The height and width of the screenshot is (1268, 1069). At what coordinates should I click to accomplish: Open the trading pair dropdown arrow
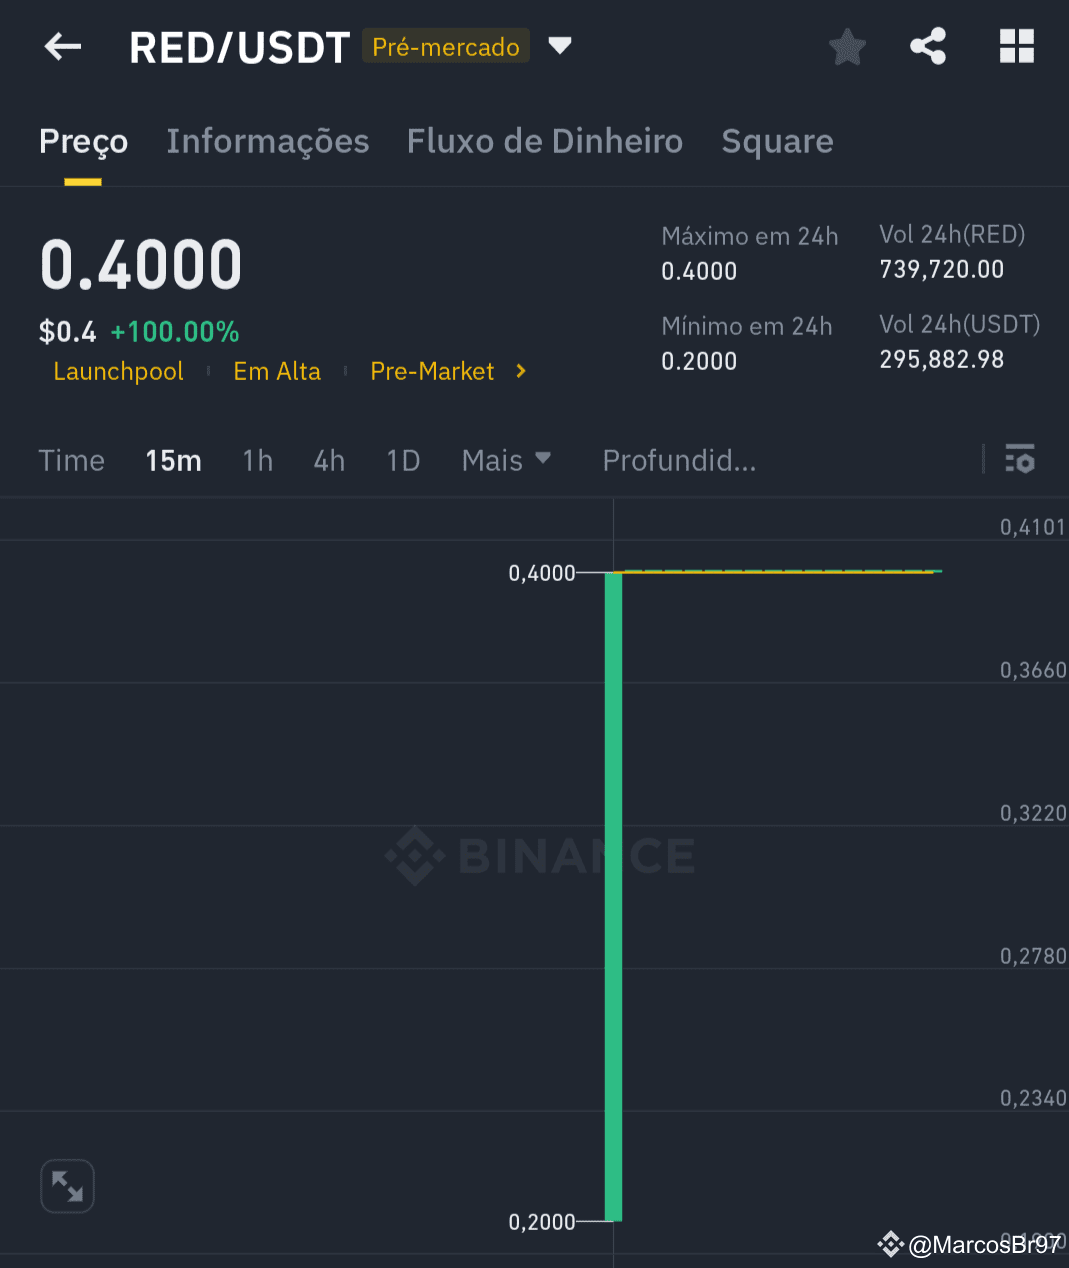tap(560, 46)
